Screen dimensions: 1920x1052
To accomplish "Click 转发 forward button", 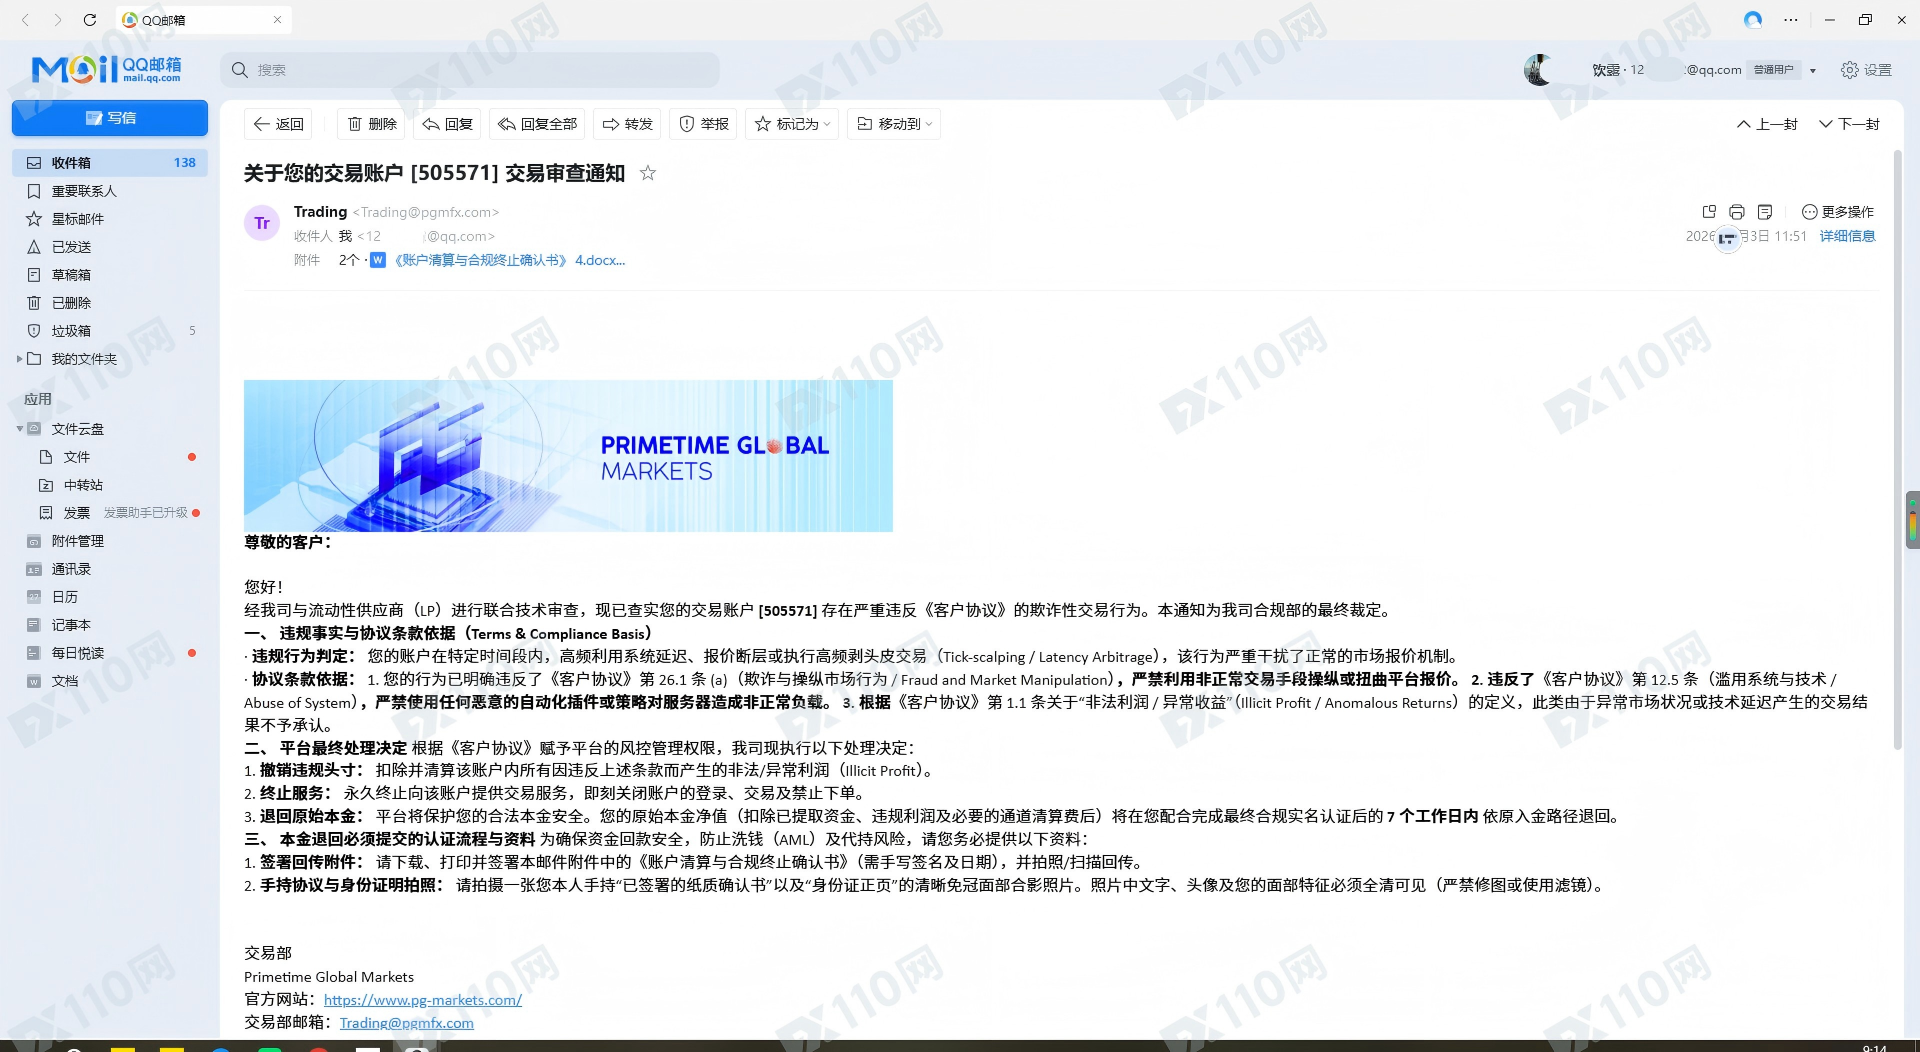I will (627, 124).
